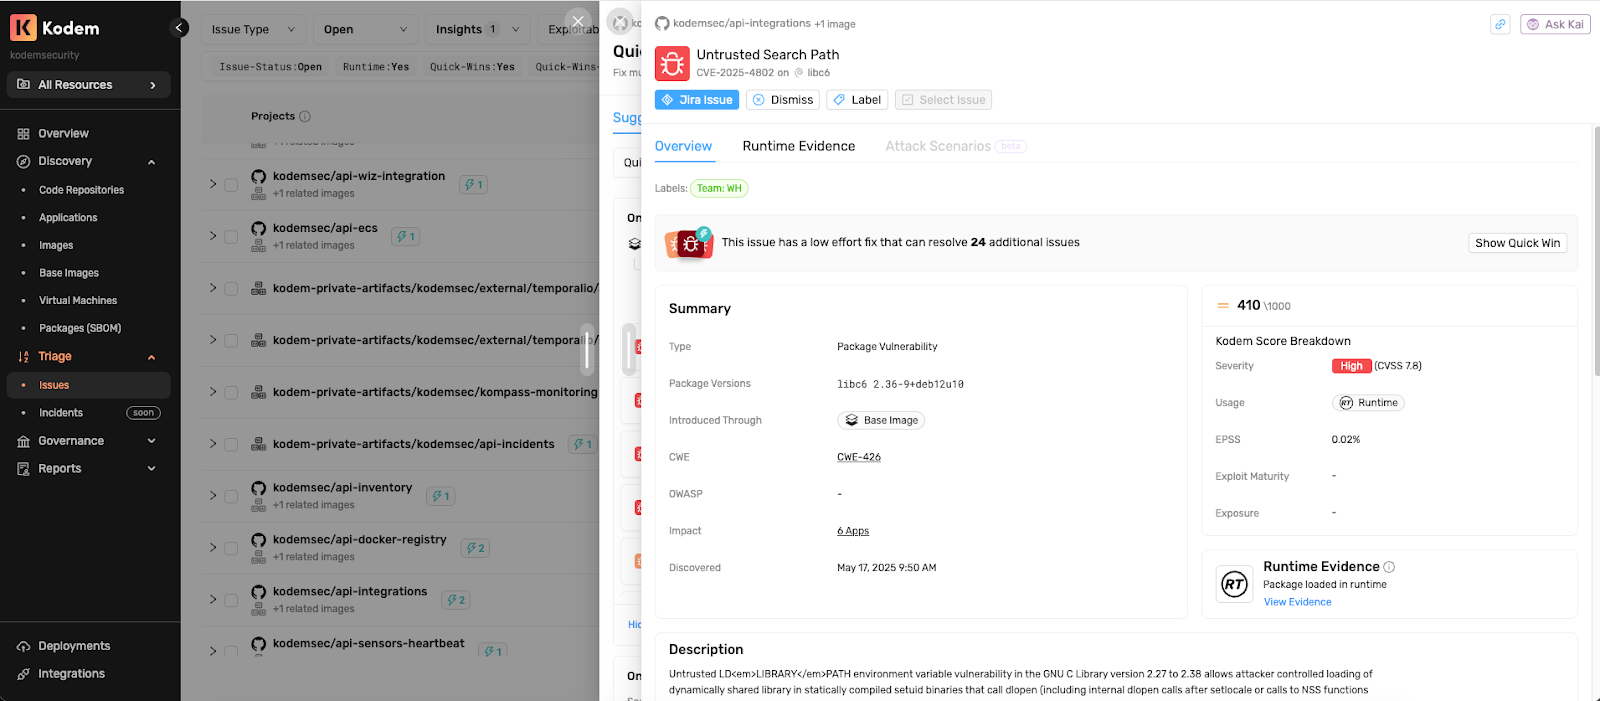
Task: Click the Label button
Action: click(x=857, y=100)
